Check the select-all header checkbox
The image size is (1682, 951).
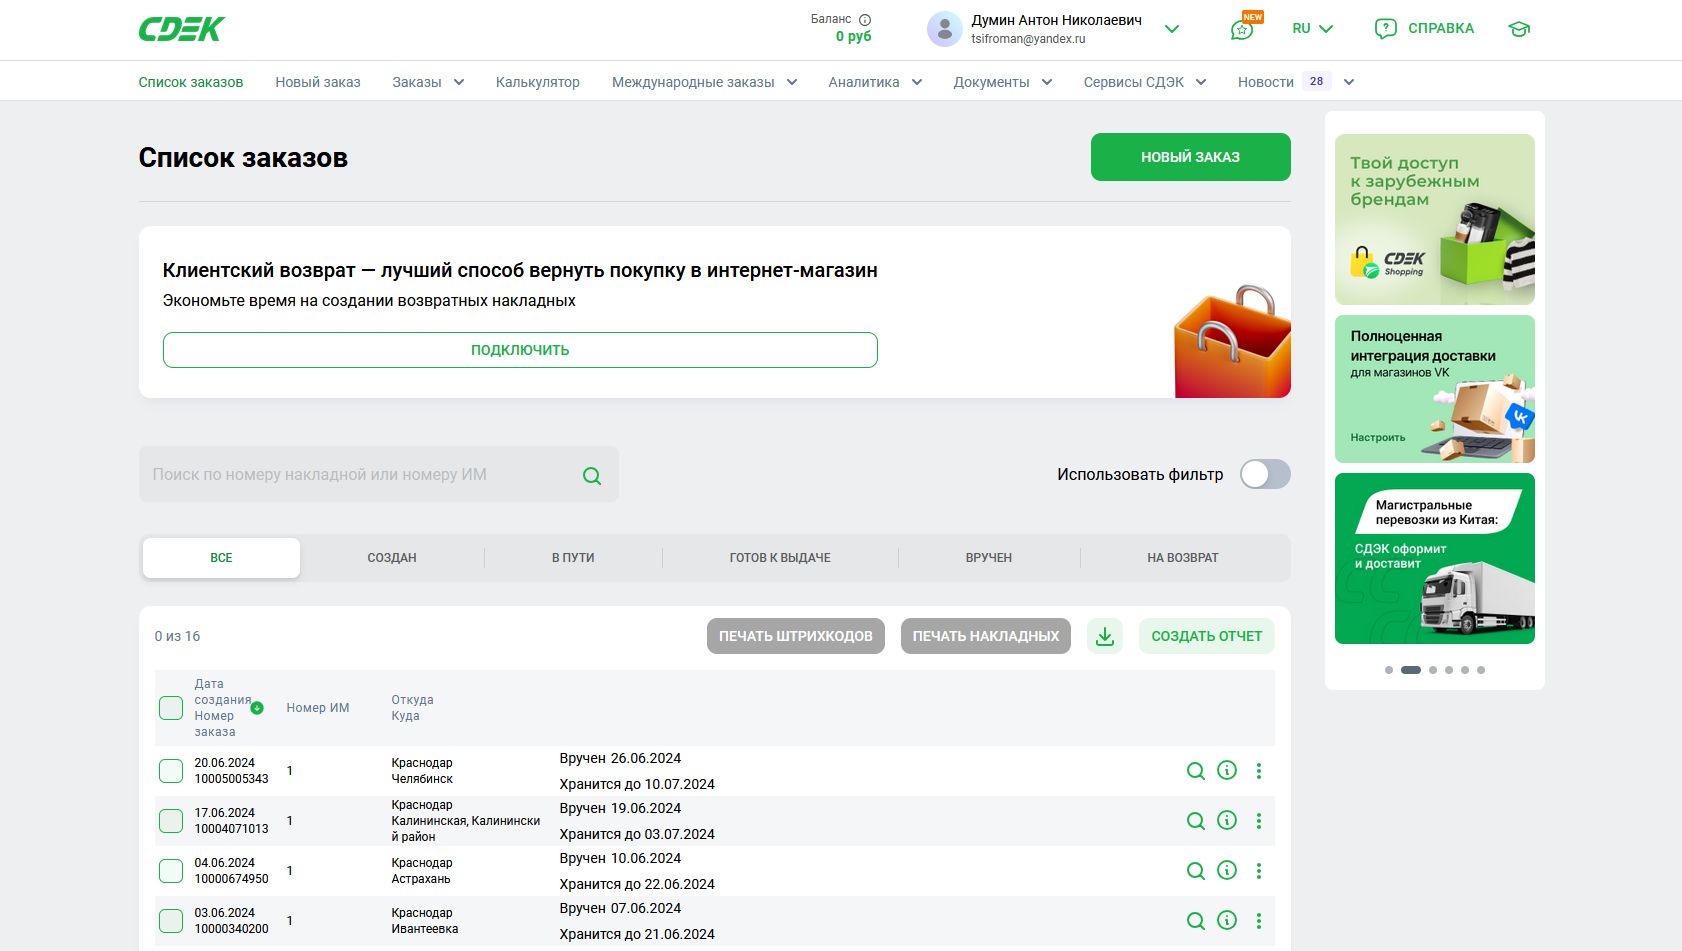pyautogui.click(x=171, y=708)
